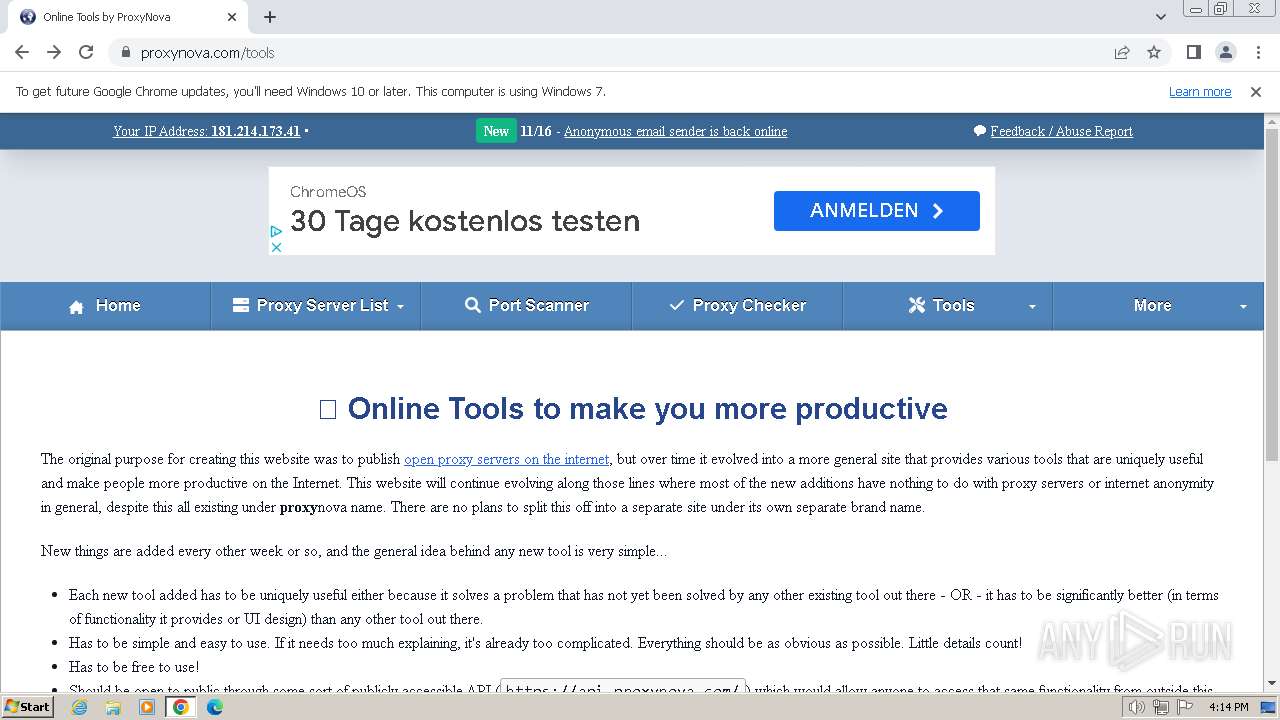Open the Port Scanner page

click(527, 306)
